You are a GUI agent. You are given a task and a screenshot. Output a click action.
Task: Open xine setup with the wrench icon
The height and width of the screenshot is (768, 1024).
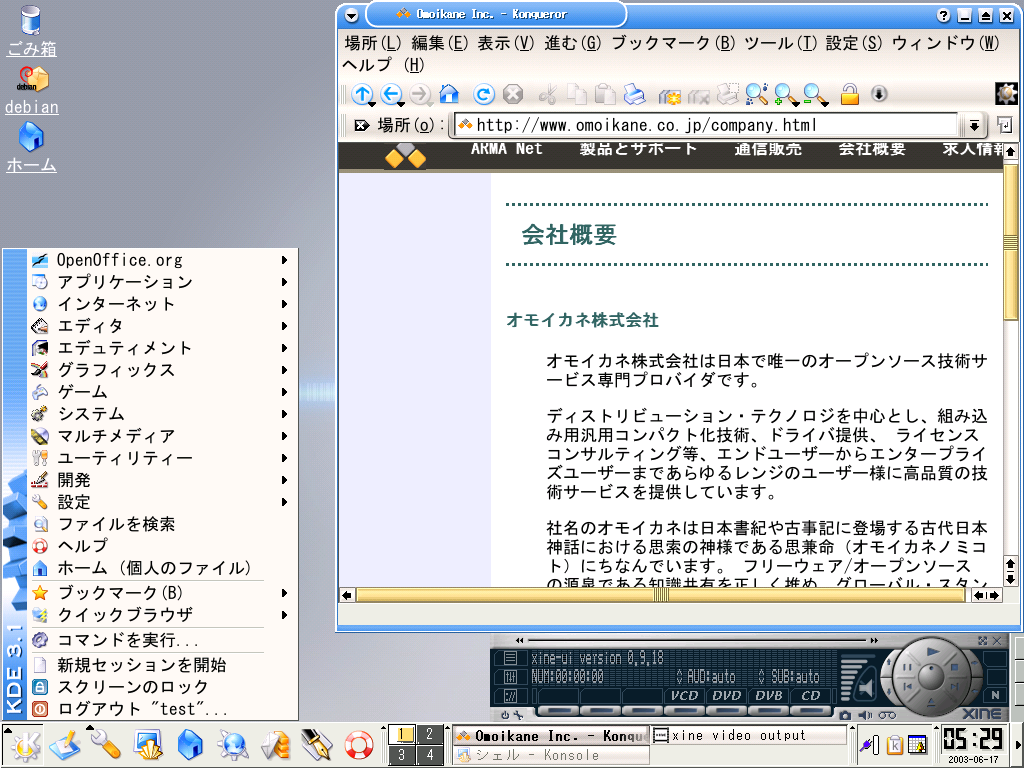pos(518,715)
